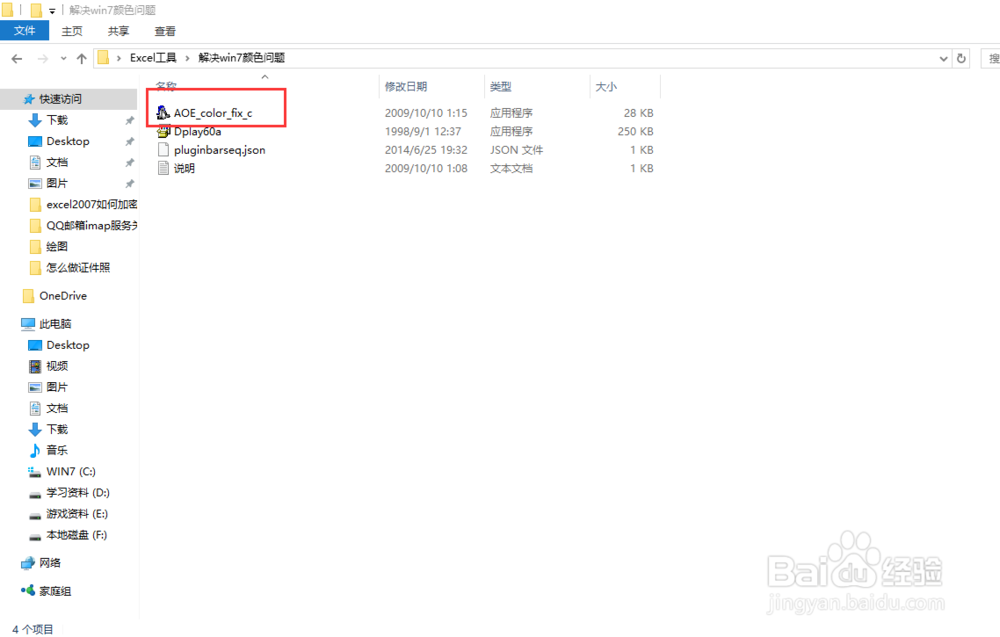Viewport: 1000px width, 637px height.
Task: Select the pluginbarseq.json file icon
Action: click(x=163, y=150)
